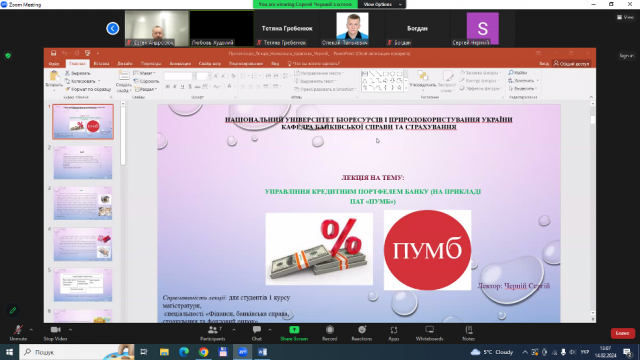640x360 pixels.
Task: Expand the arrow next to Participants
Action: point(233,329)
